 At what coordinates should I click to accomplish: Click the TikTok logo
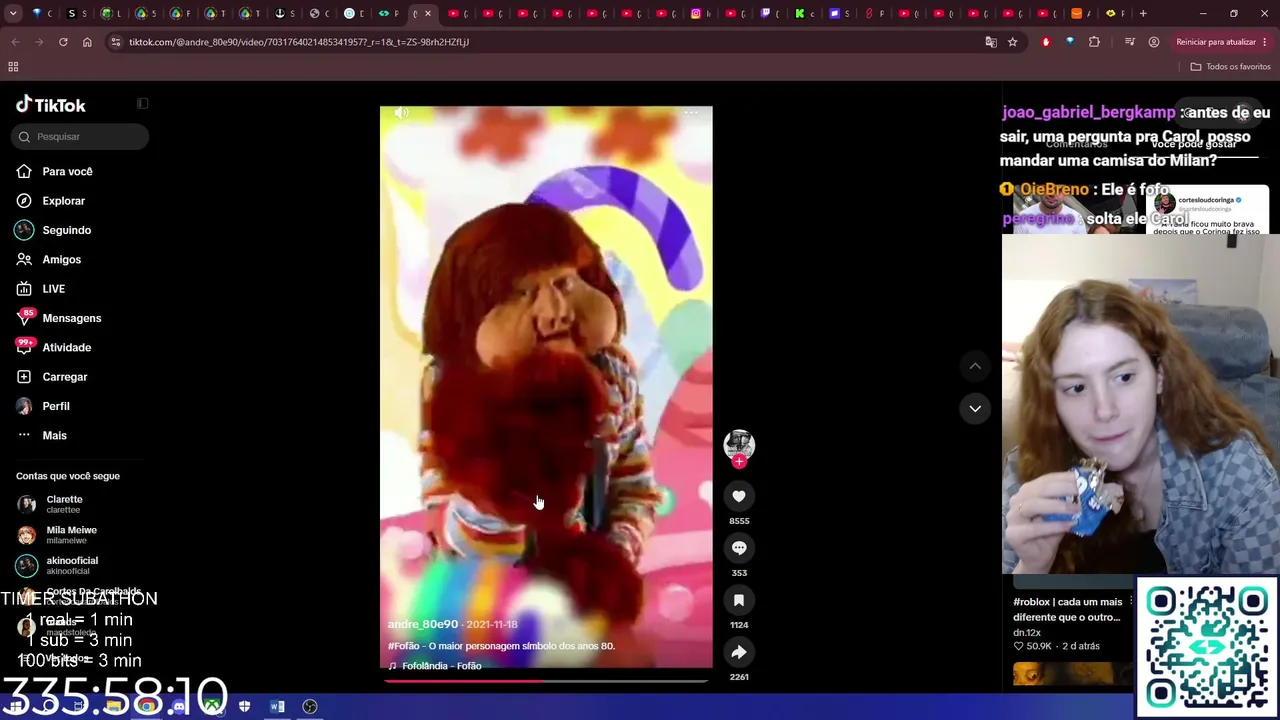tap(51, 105)
